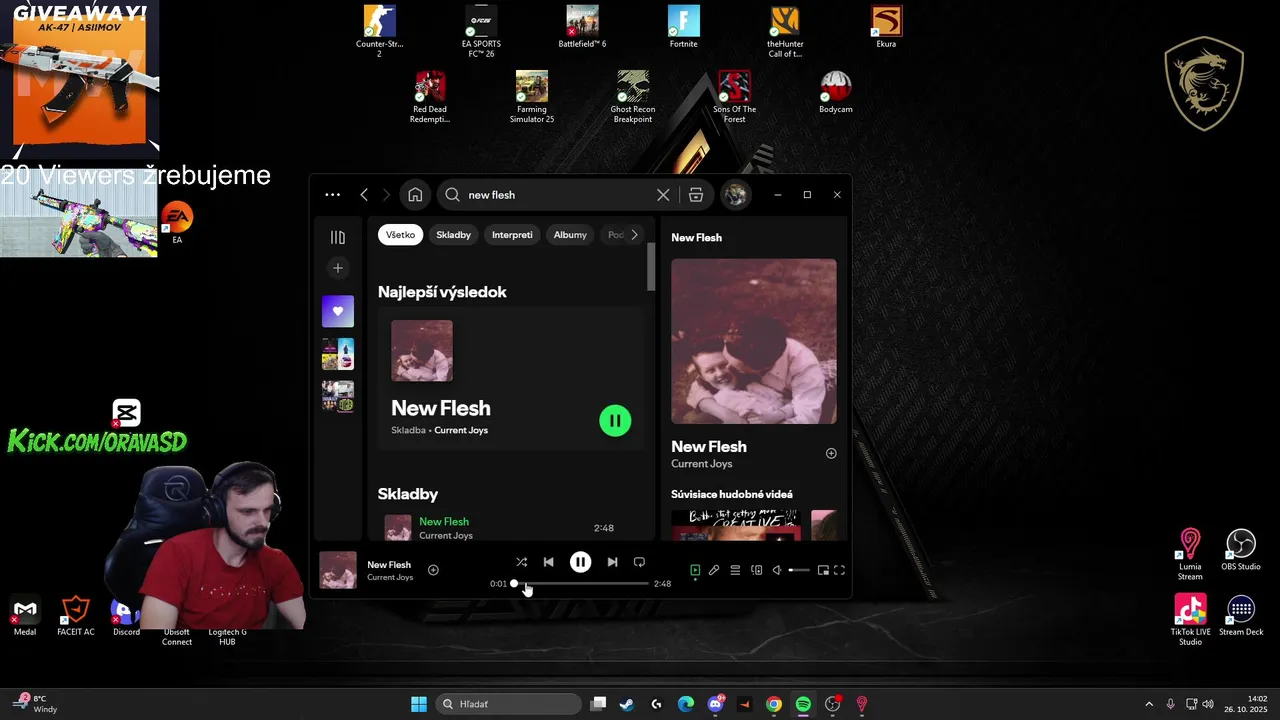Viewport: 1280px width, 720px height.
Task: Select Counter-Strike 2 desktop icon
Action: 379,31
